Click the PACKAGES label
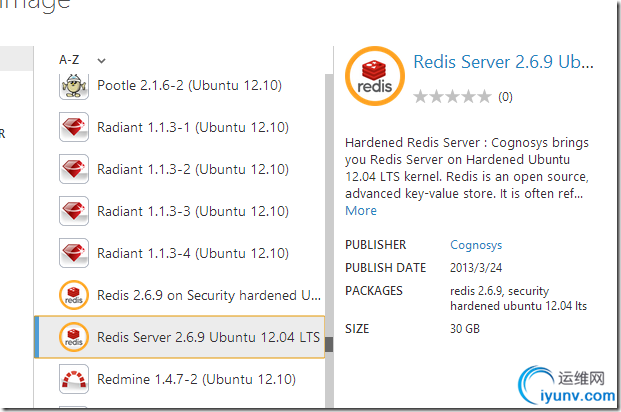The height and width of the screenshot is (412, 621). (x=374, y=291)
